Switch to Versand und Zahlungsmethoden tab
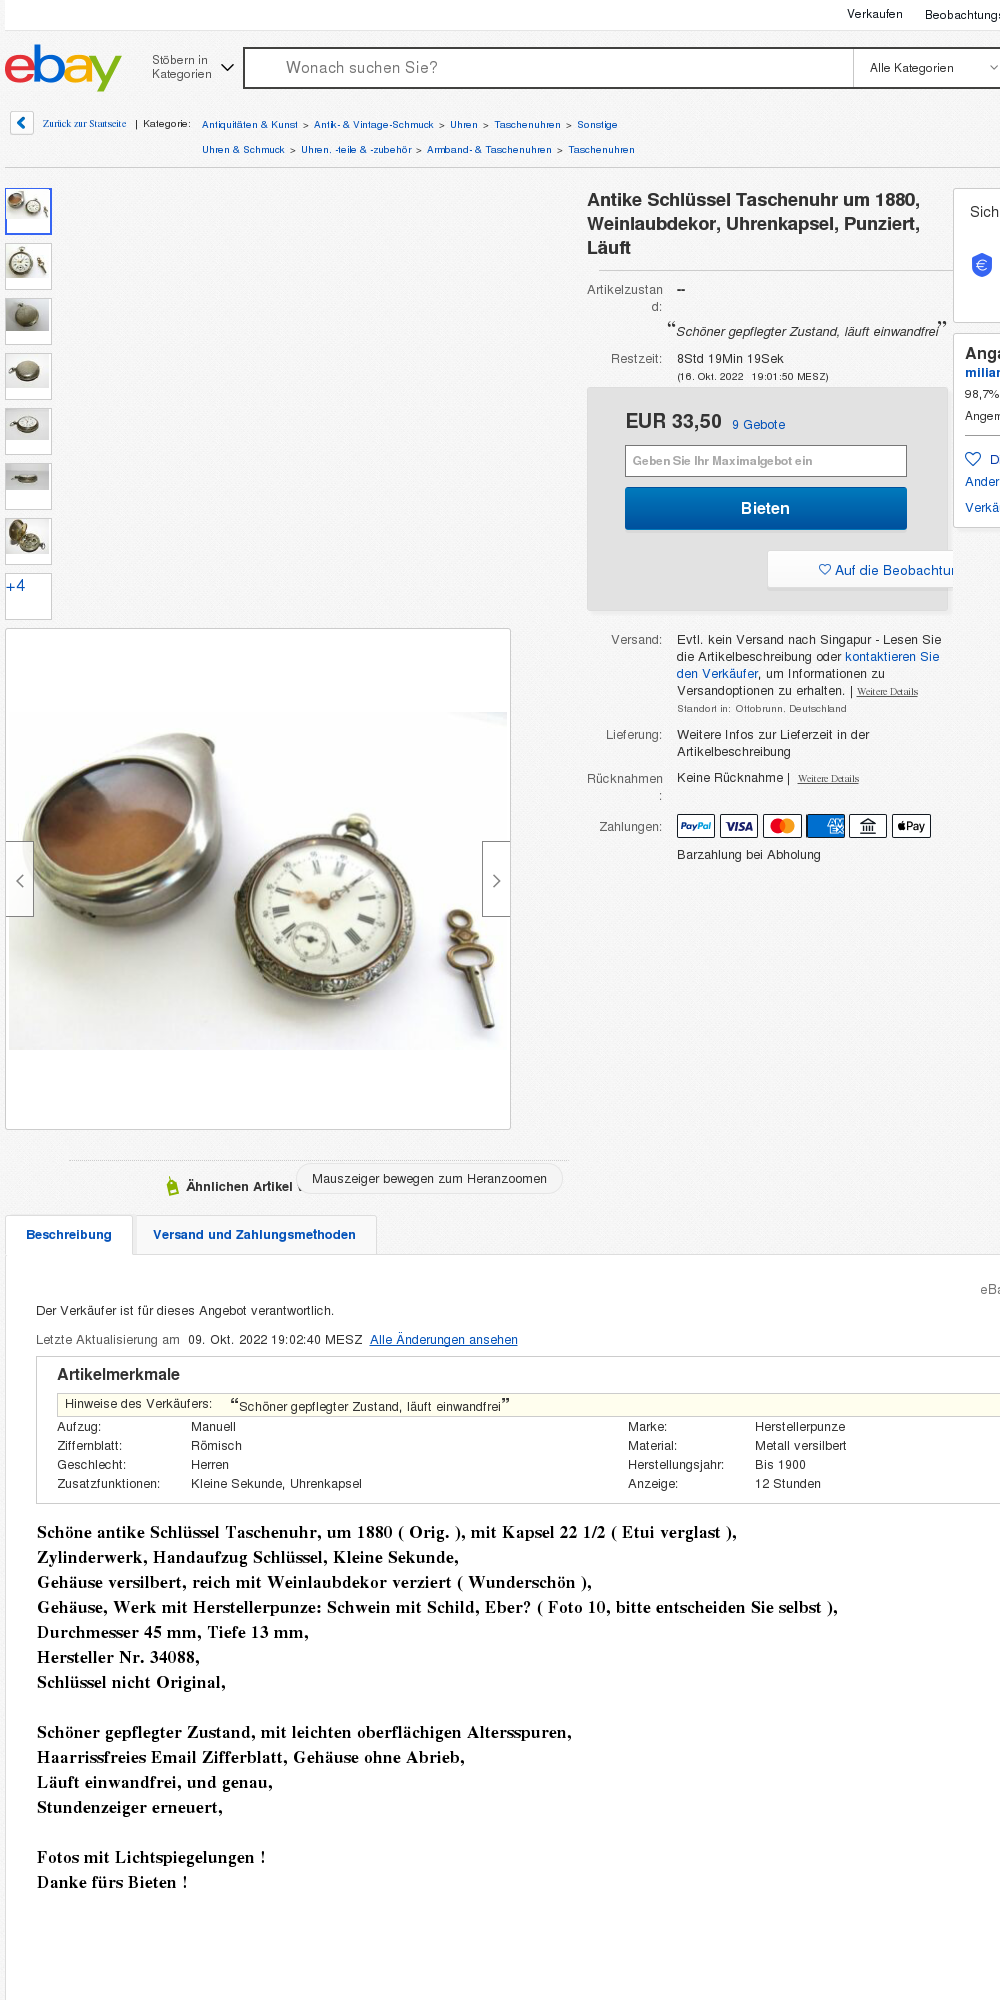 [255, 1234]
